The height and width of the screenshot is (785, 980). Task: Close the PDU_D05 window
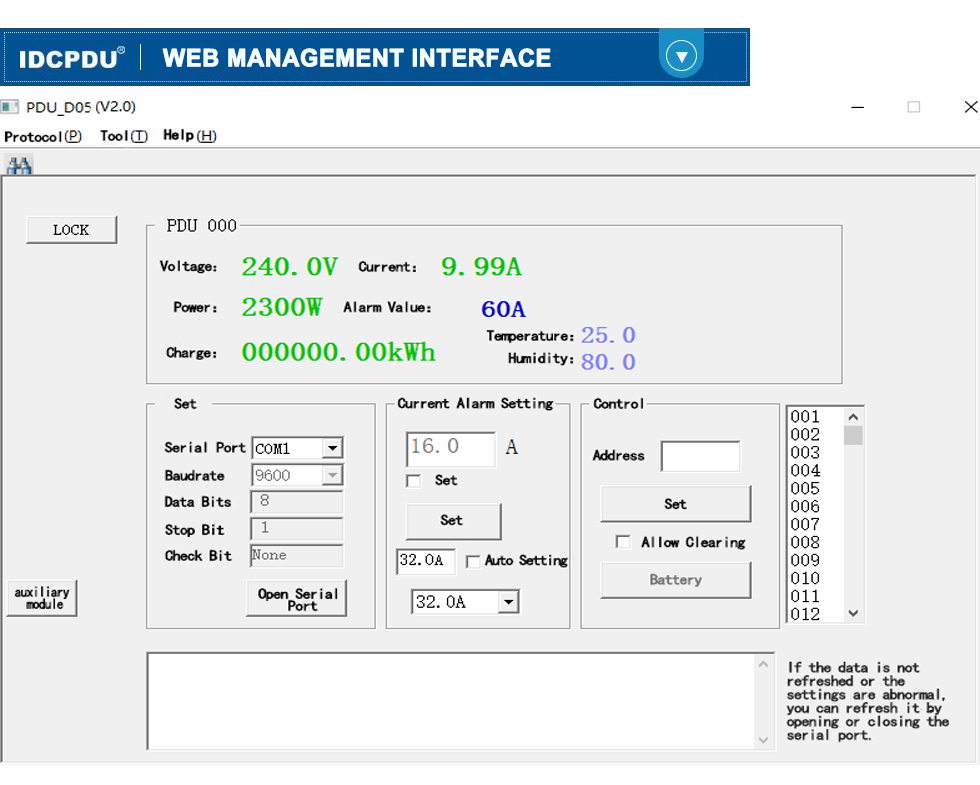[x=971, y=107]
